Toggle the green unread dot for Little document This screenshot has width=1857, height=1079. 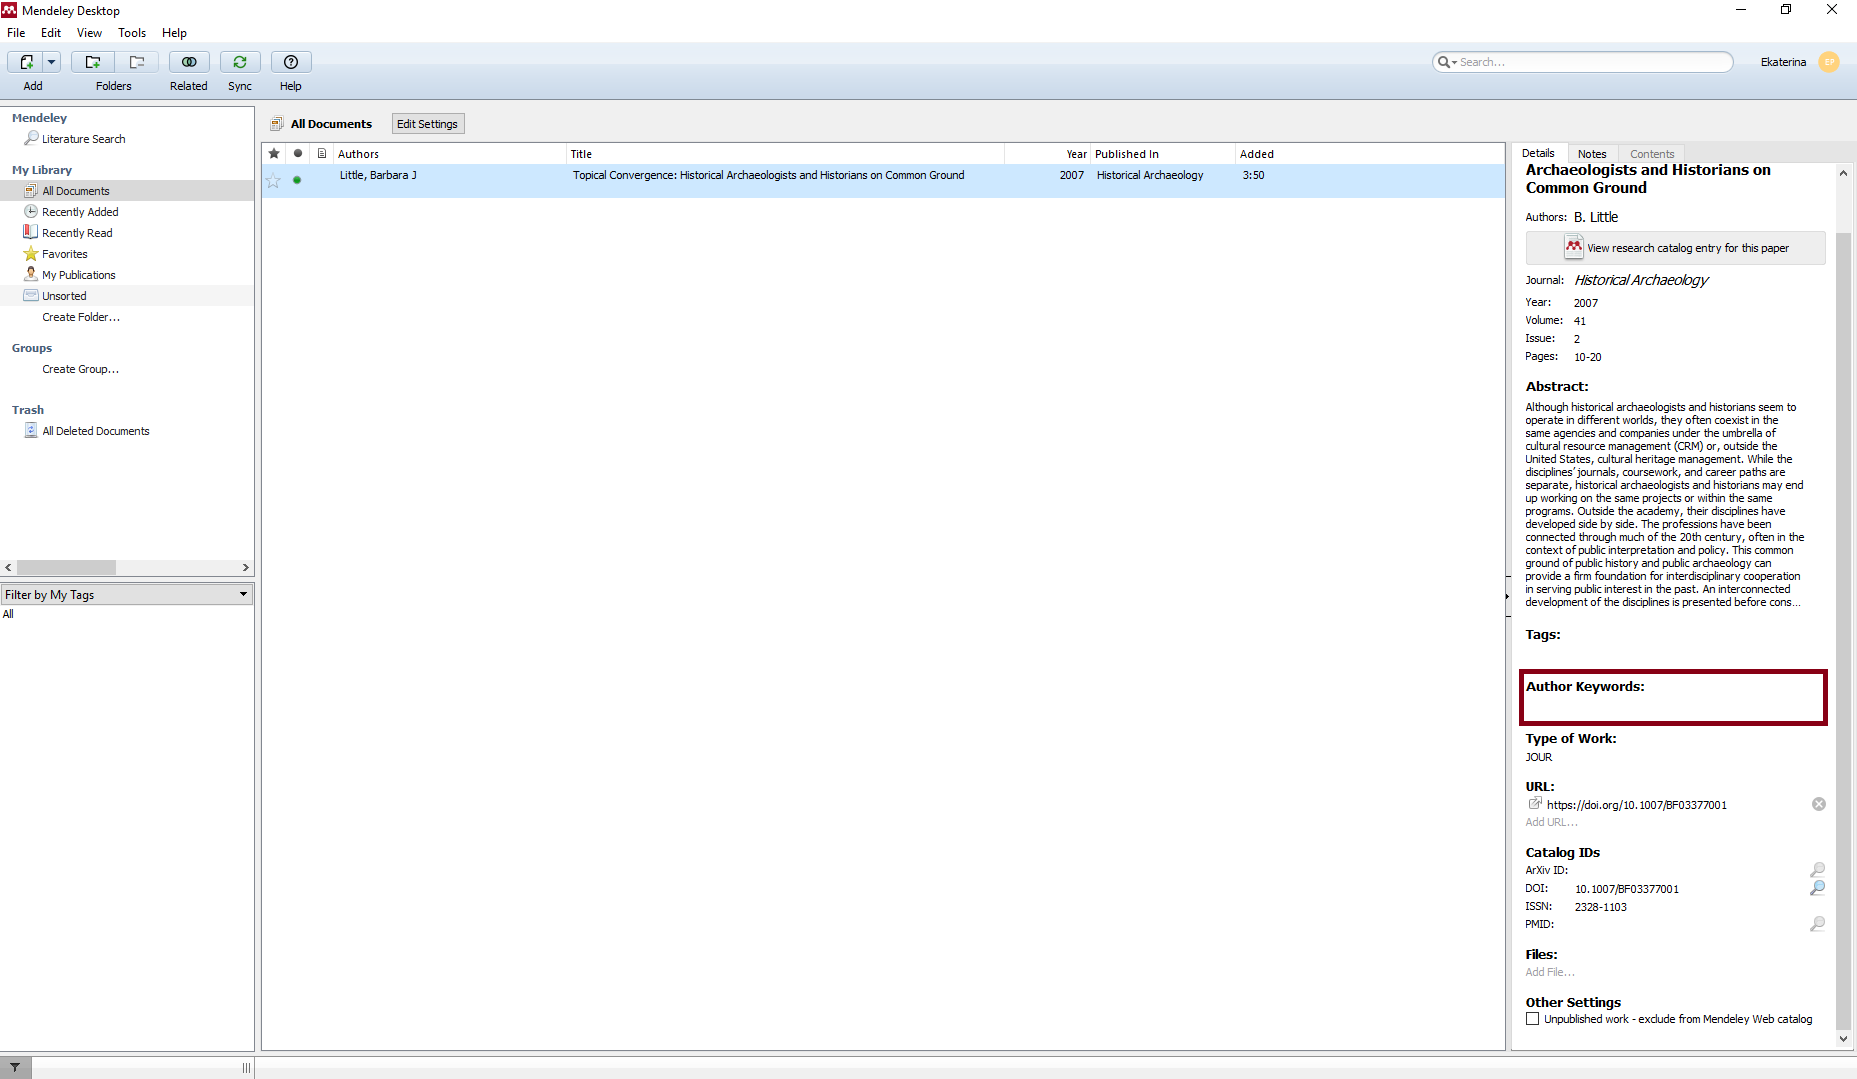coord(297,180)
